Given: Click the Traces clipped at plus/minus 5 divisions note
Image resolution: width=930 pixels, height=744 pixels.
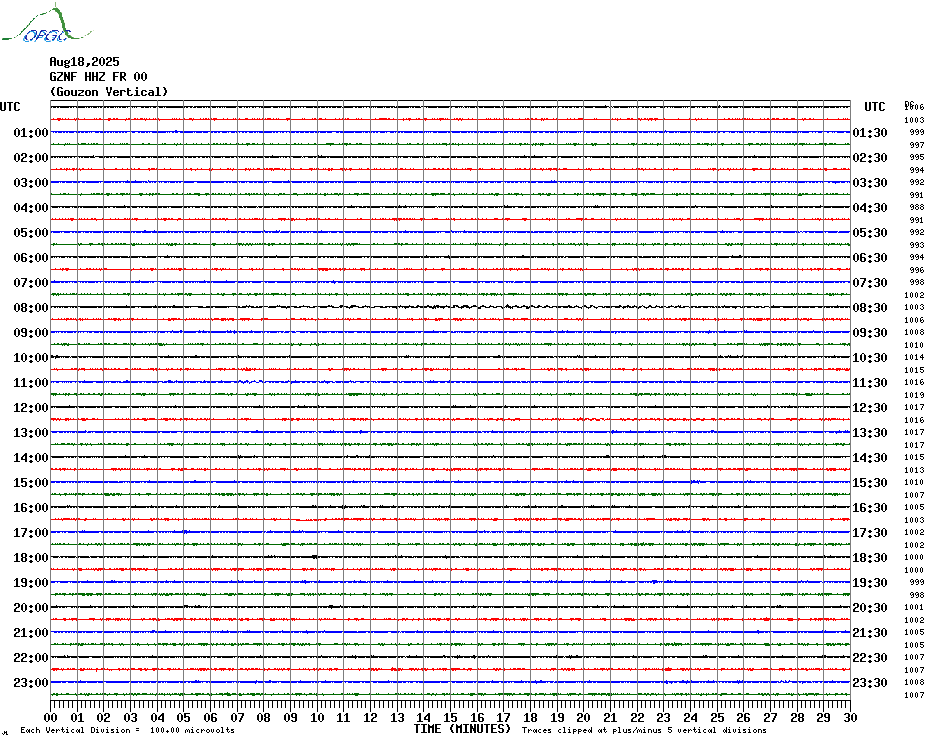Looking at the screenshot, I should (x=644, y=730).
